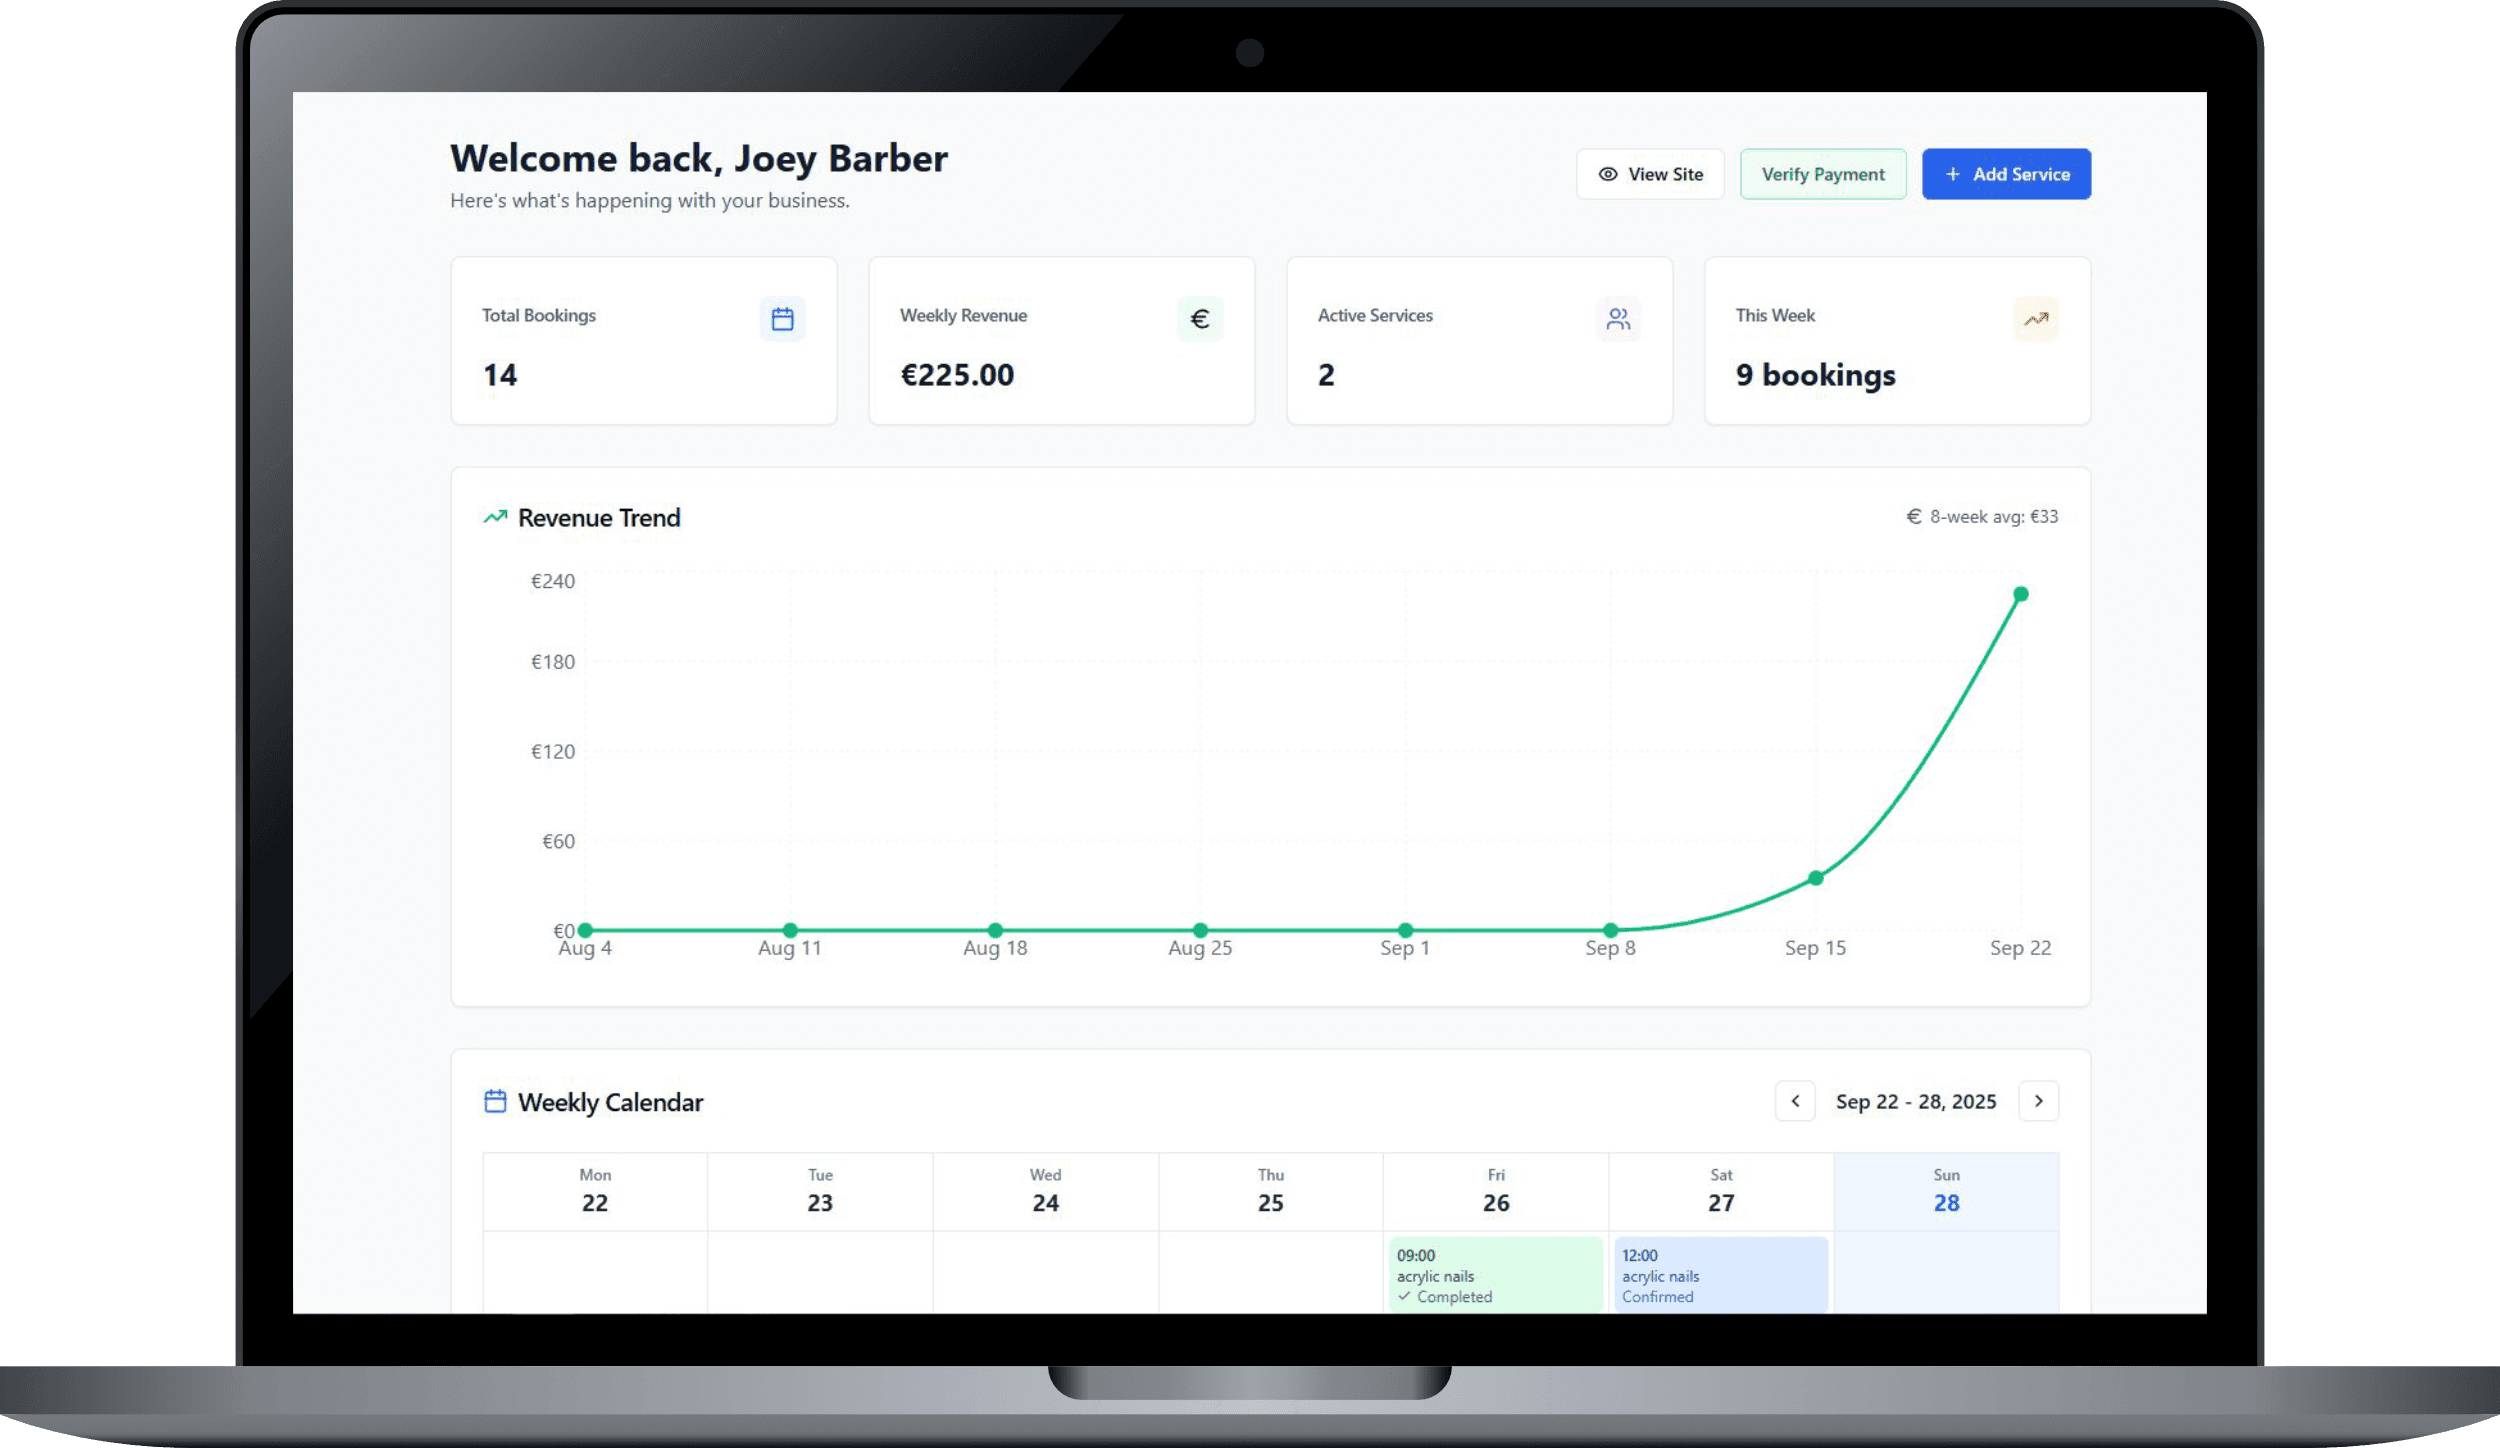Select the Mon 22 calendar column header

click(595, 1191)
